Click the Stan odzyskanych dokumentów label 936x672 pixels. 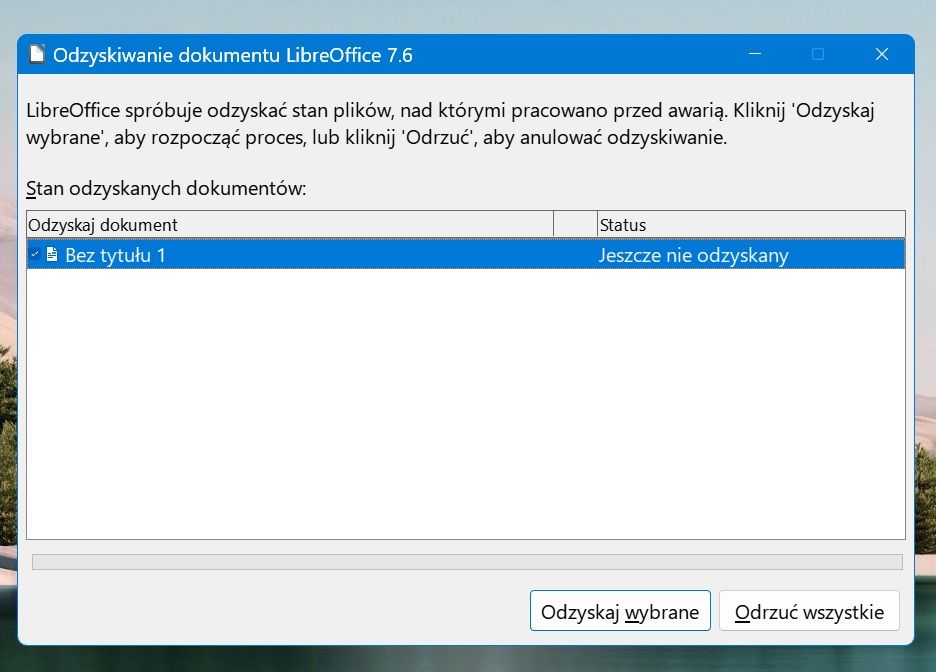coord(166,189)
